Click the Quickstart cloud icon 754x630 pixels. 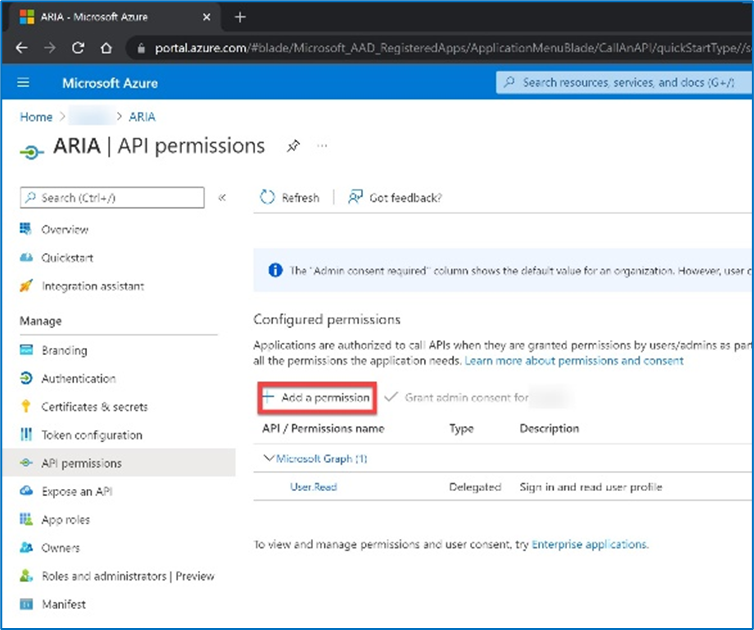click(x=26, y=257)
